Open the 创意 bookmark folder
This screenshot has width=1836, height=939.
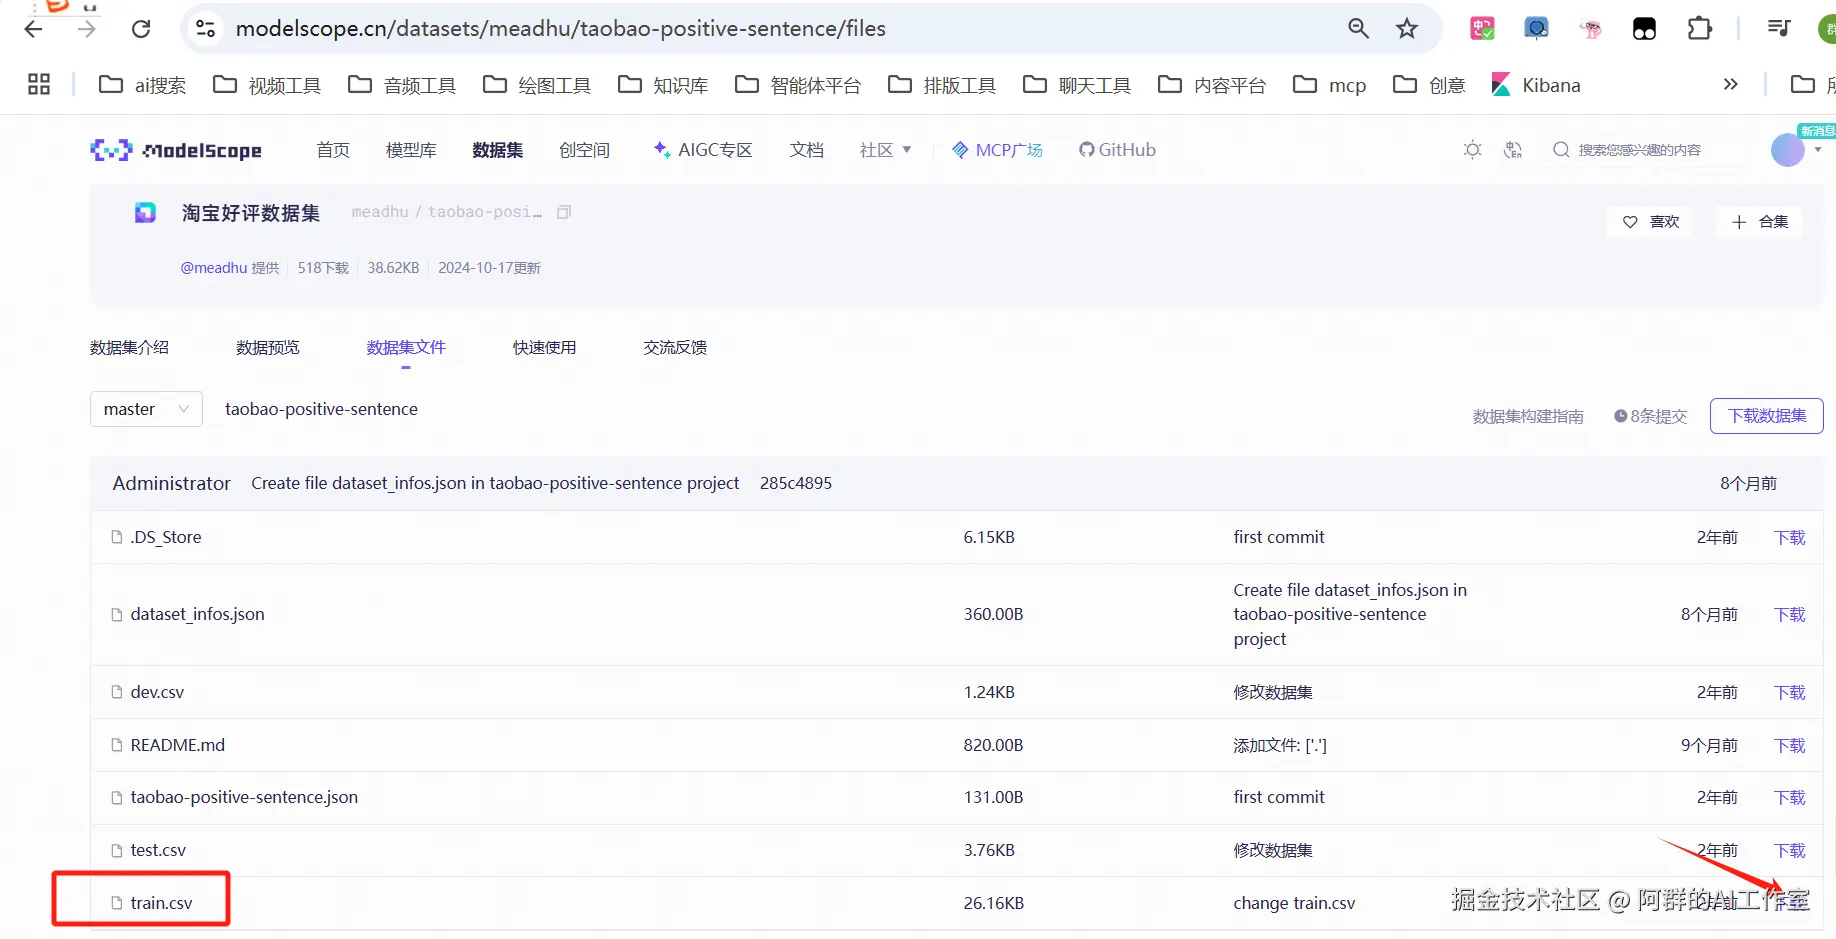coord(1429,85)
